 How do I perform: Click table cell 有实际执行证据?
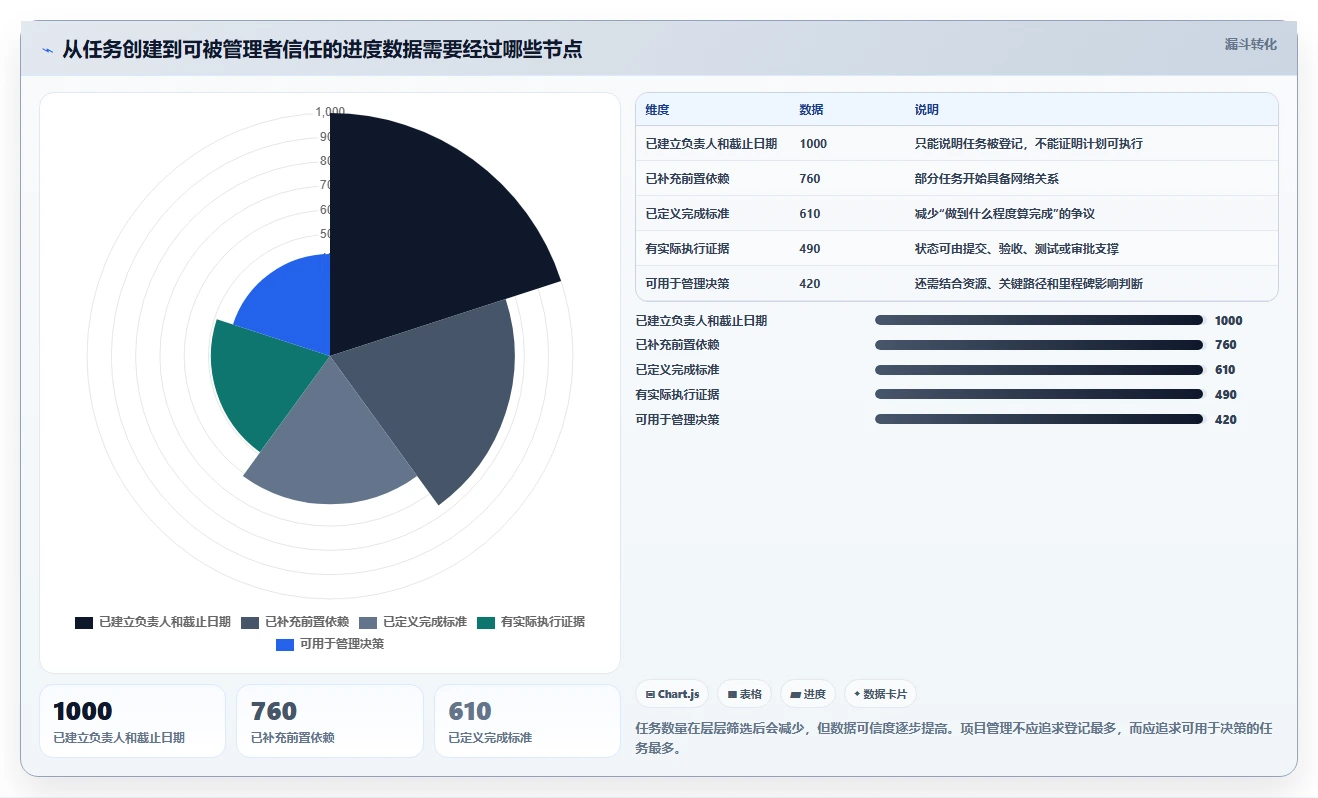coord(687,249)
